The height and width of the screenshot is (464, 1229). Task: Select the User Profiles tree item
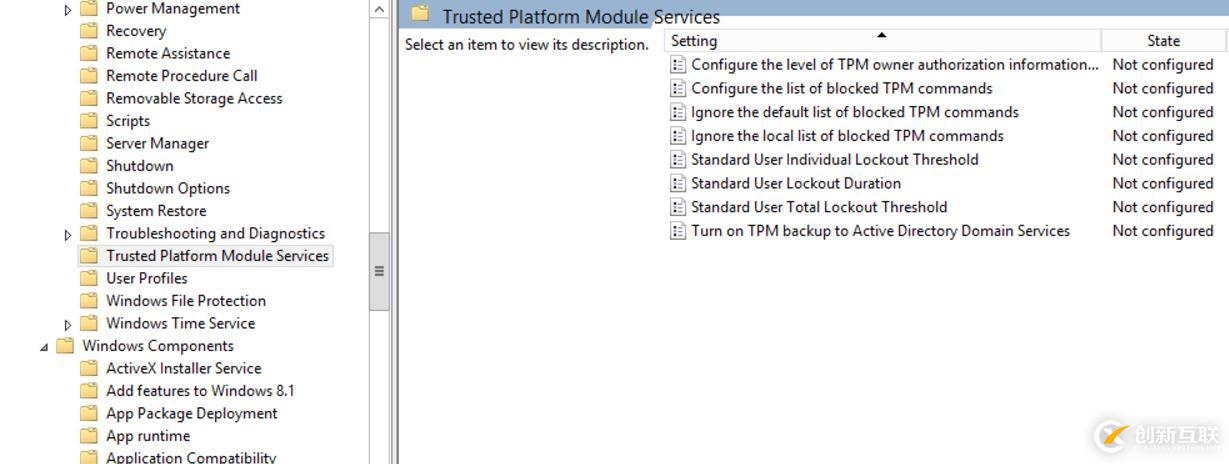(147, 278)
